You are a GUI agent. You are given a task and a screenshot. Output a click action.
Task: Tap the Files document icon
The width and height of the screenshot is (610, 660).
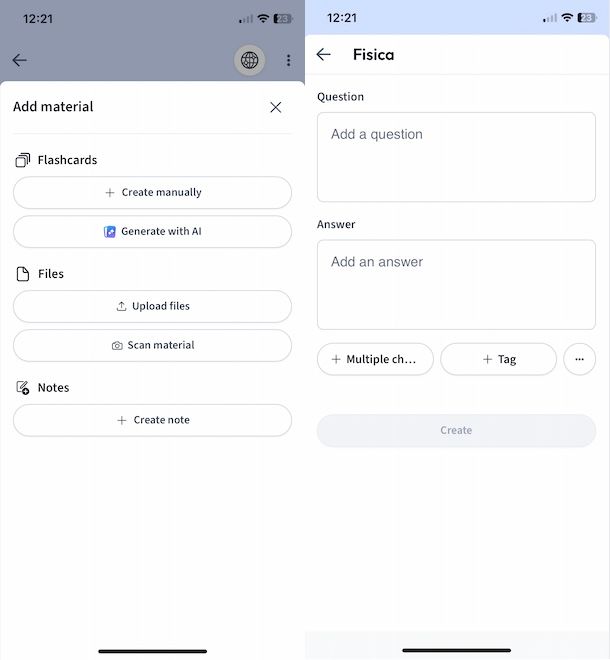(x=23, y=274)
